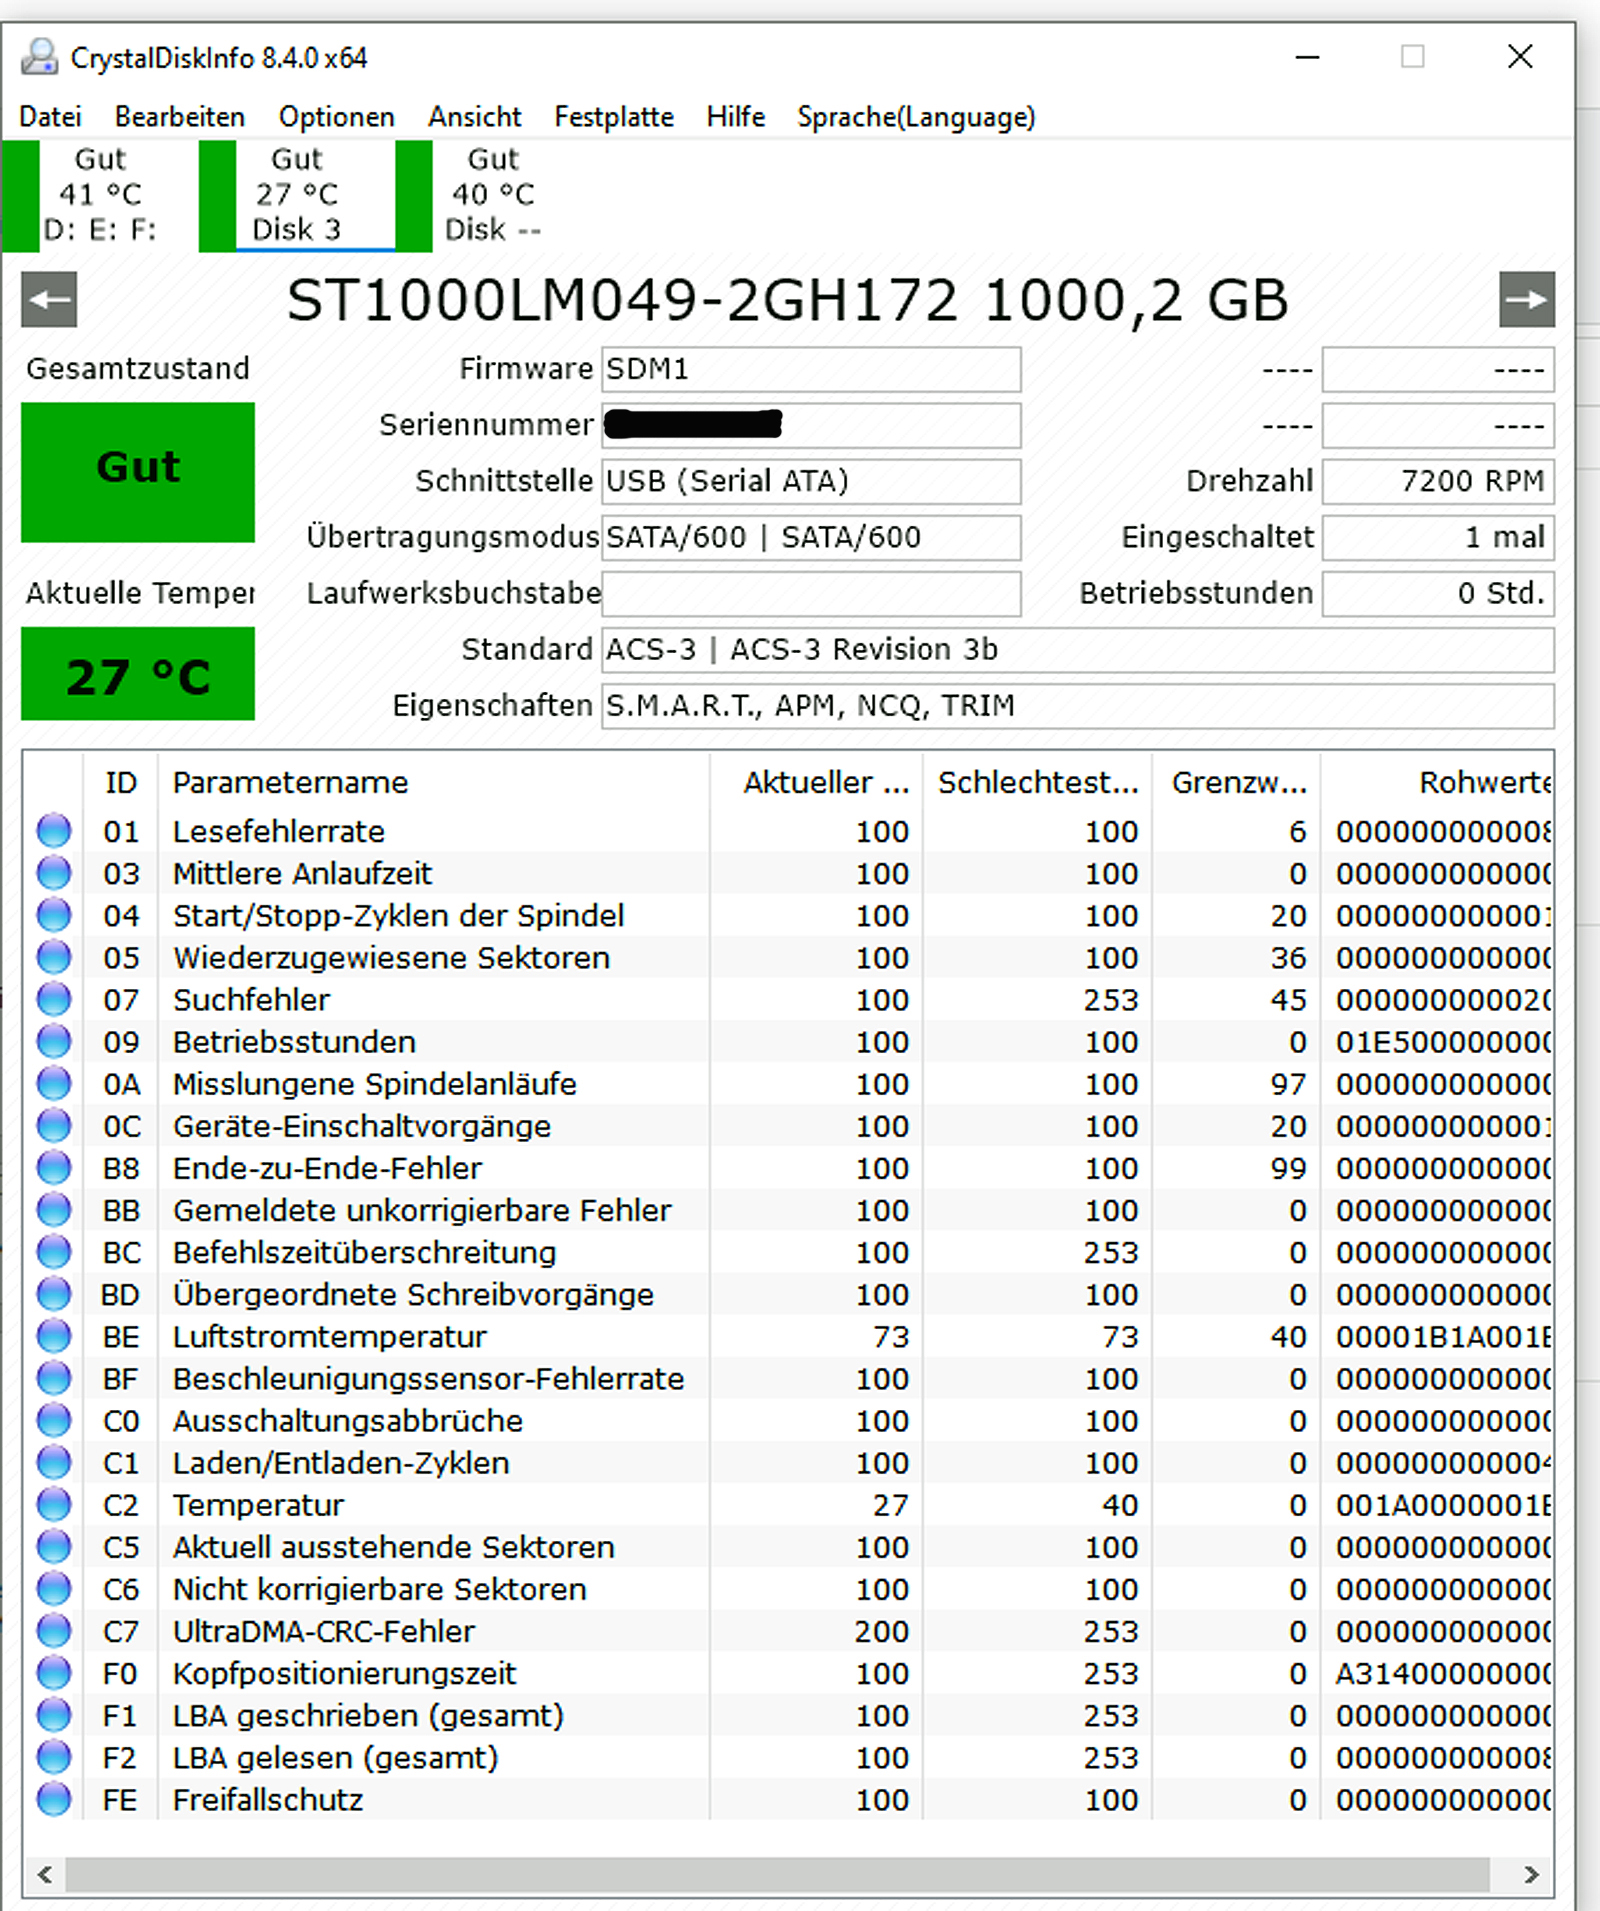Image resolution: width=1600 pixels, height=1911 pixels.
Task: Click the green Gut health status button
Action: (x=138, y=472)
